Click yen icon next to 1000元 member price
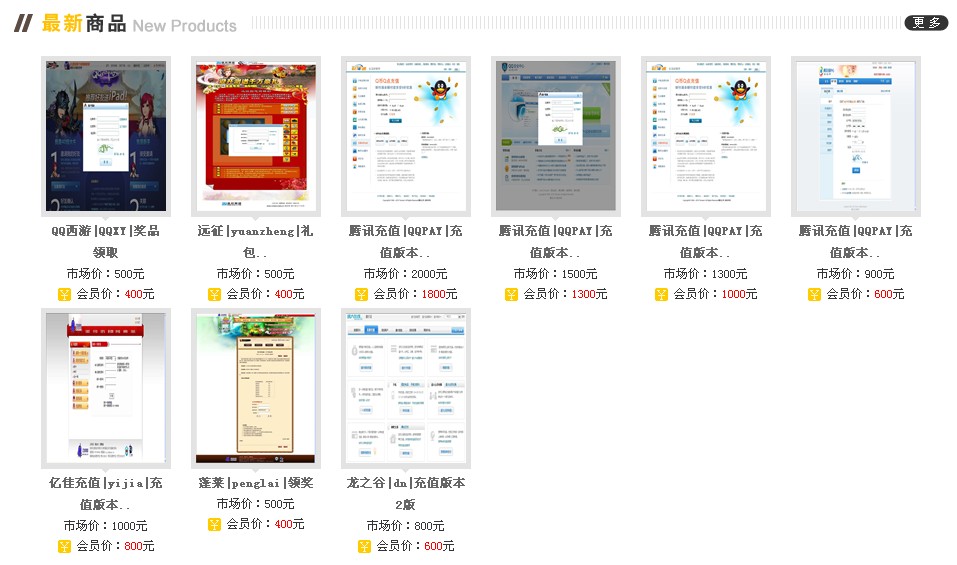The height and width of the screenshot is (565, 957). coord(661,294)
